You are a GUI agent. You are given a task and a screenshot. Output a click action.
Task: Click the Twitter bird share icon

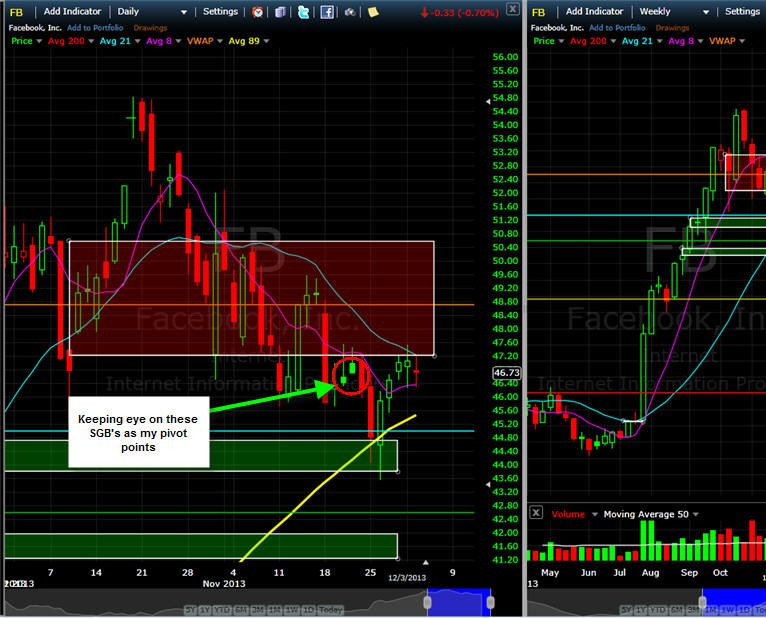click(303, 12)
